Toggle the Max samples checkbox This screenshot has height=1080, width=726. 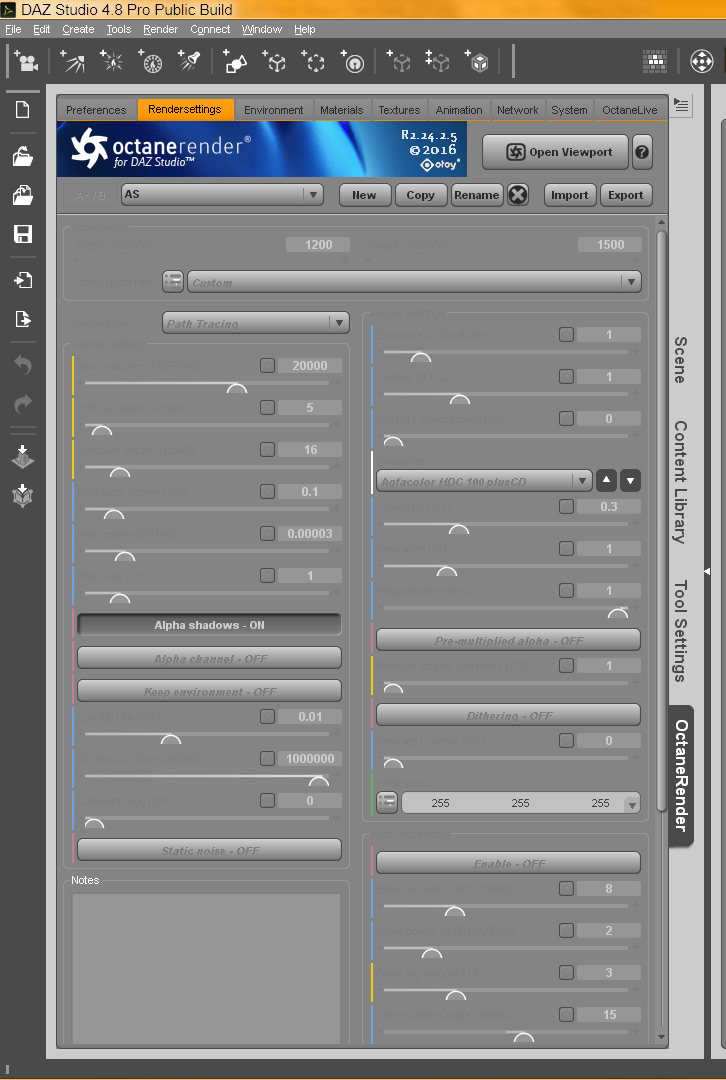coord(267,366)
